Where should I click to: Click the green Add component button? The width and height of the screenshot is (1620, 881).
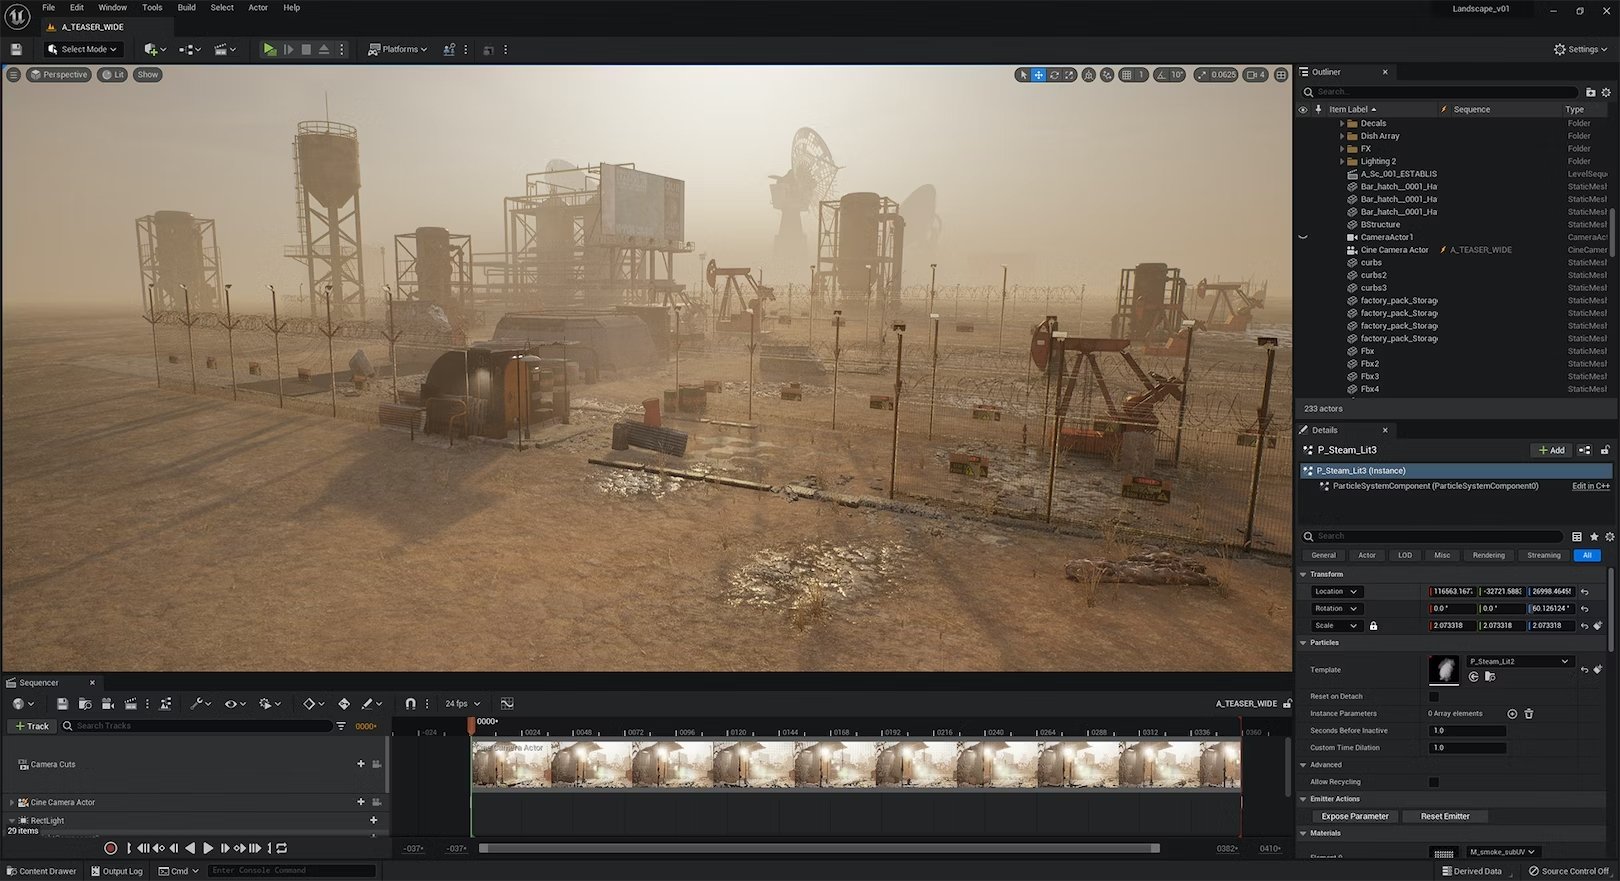(x=1552, y=450)
